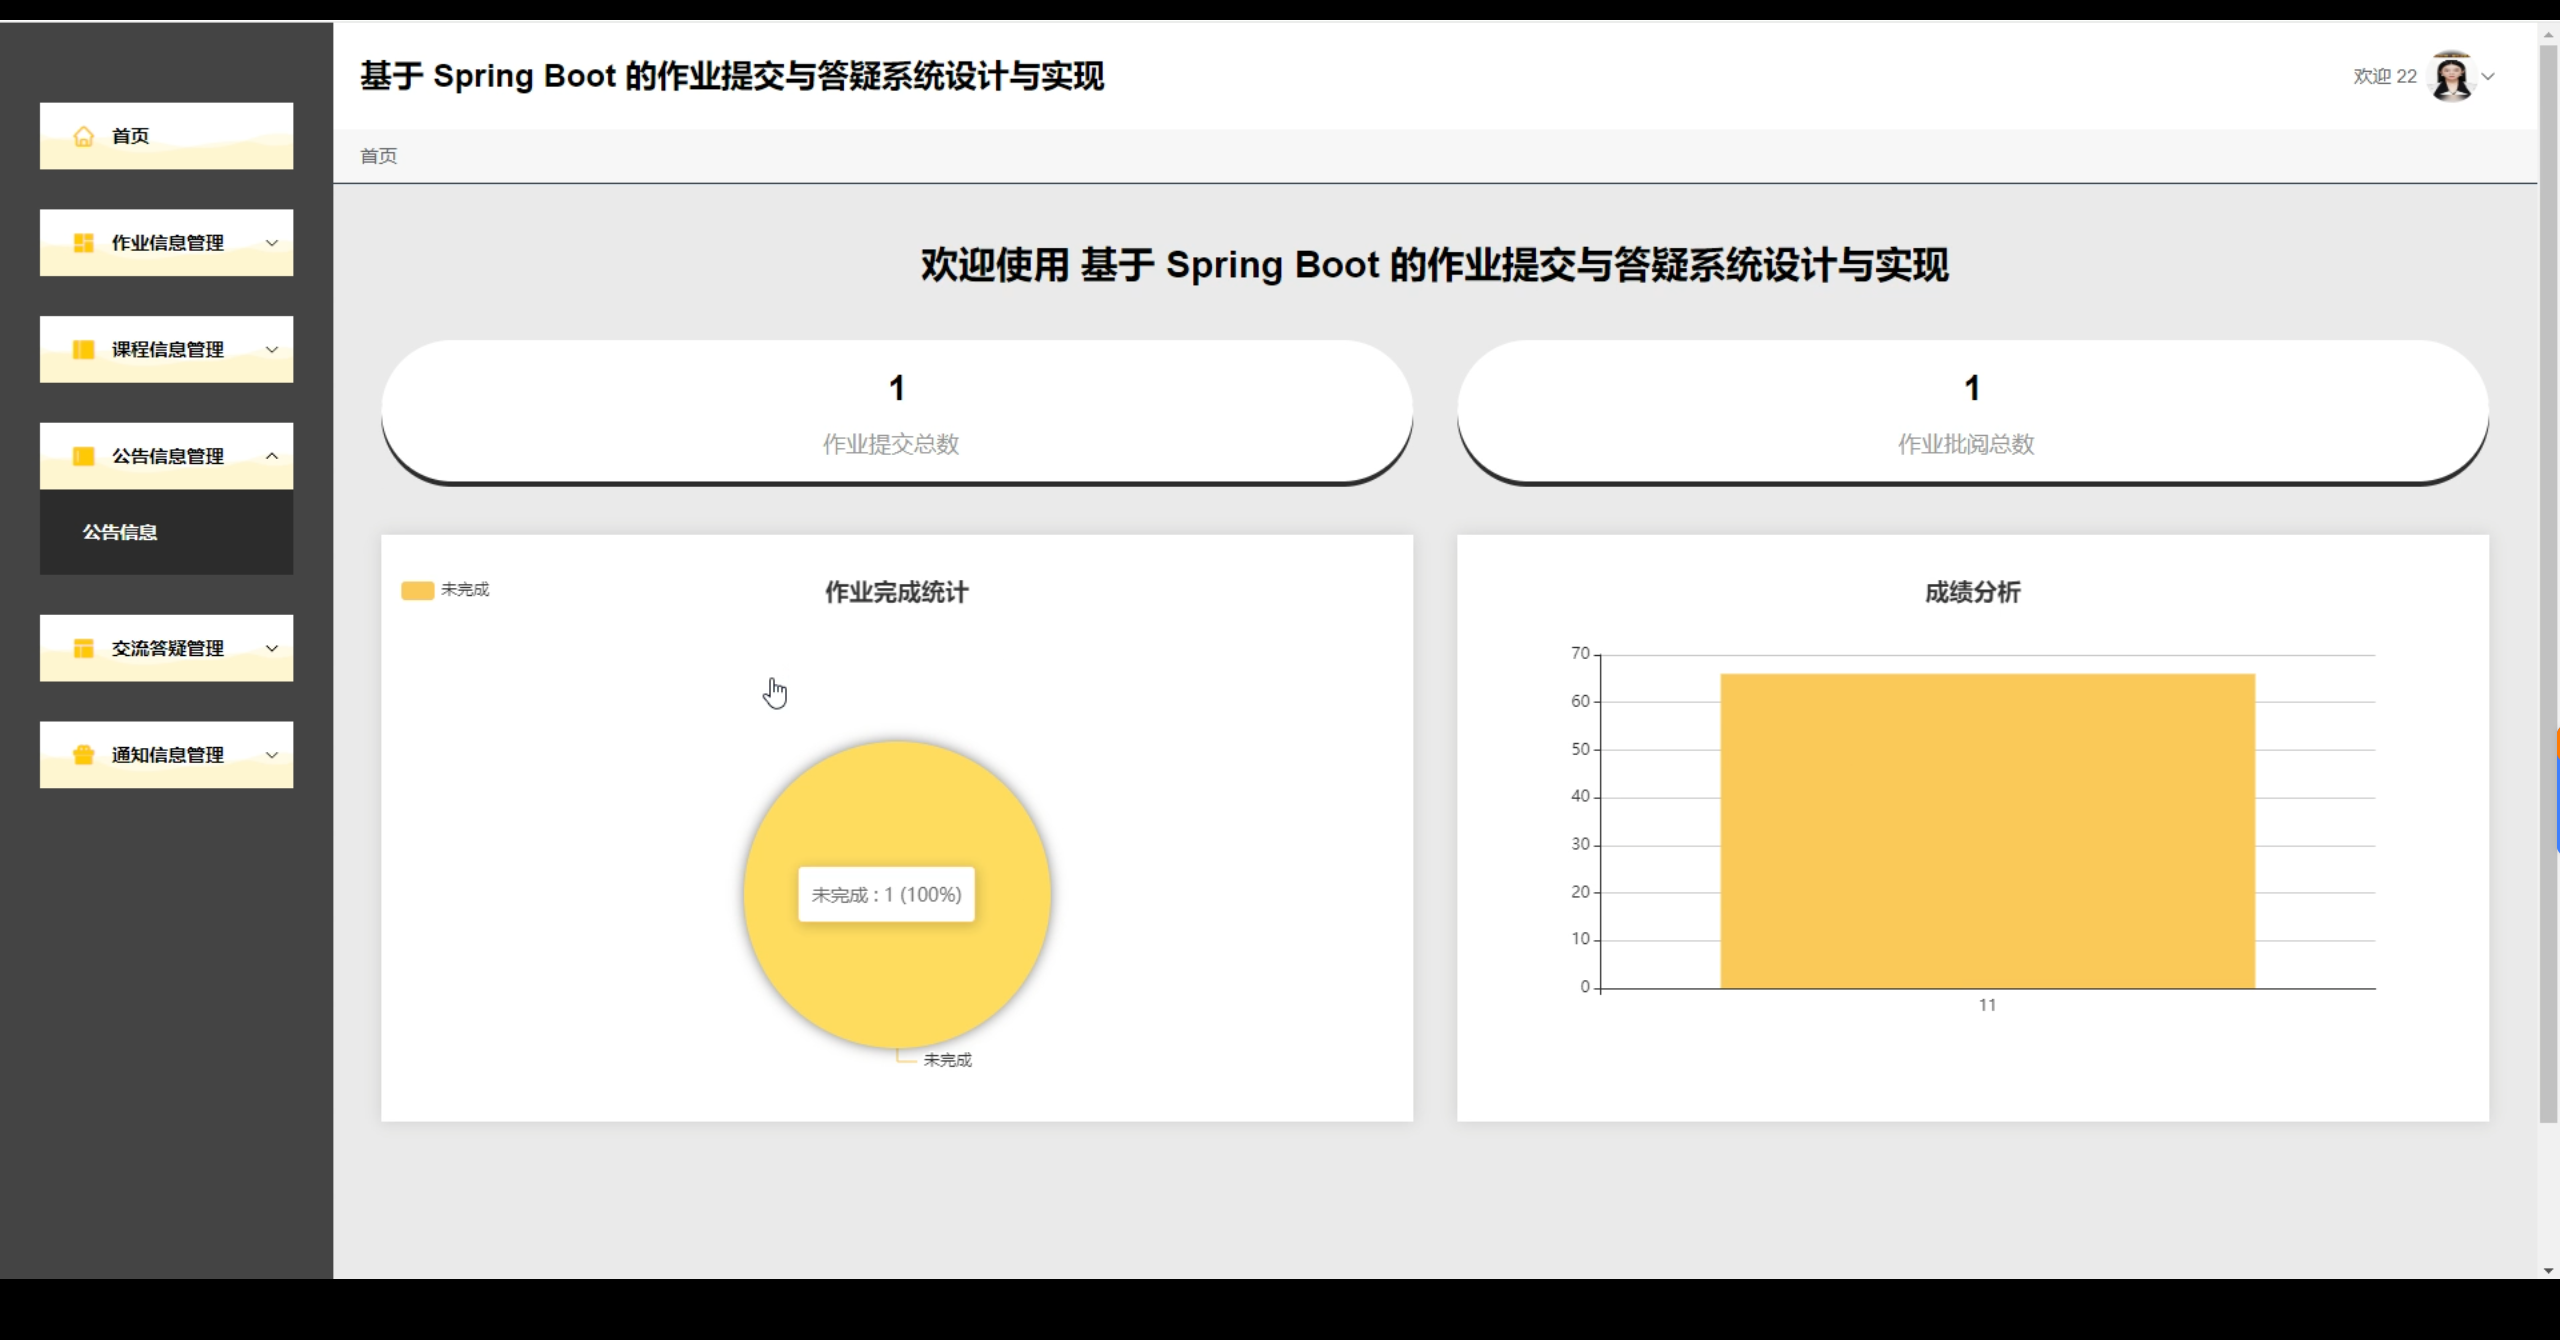Viewport: 2560px width, 1340px height.
Task: Open the user dropdown arrow beside avatar
Action: tap(2488, 76)
